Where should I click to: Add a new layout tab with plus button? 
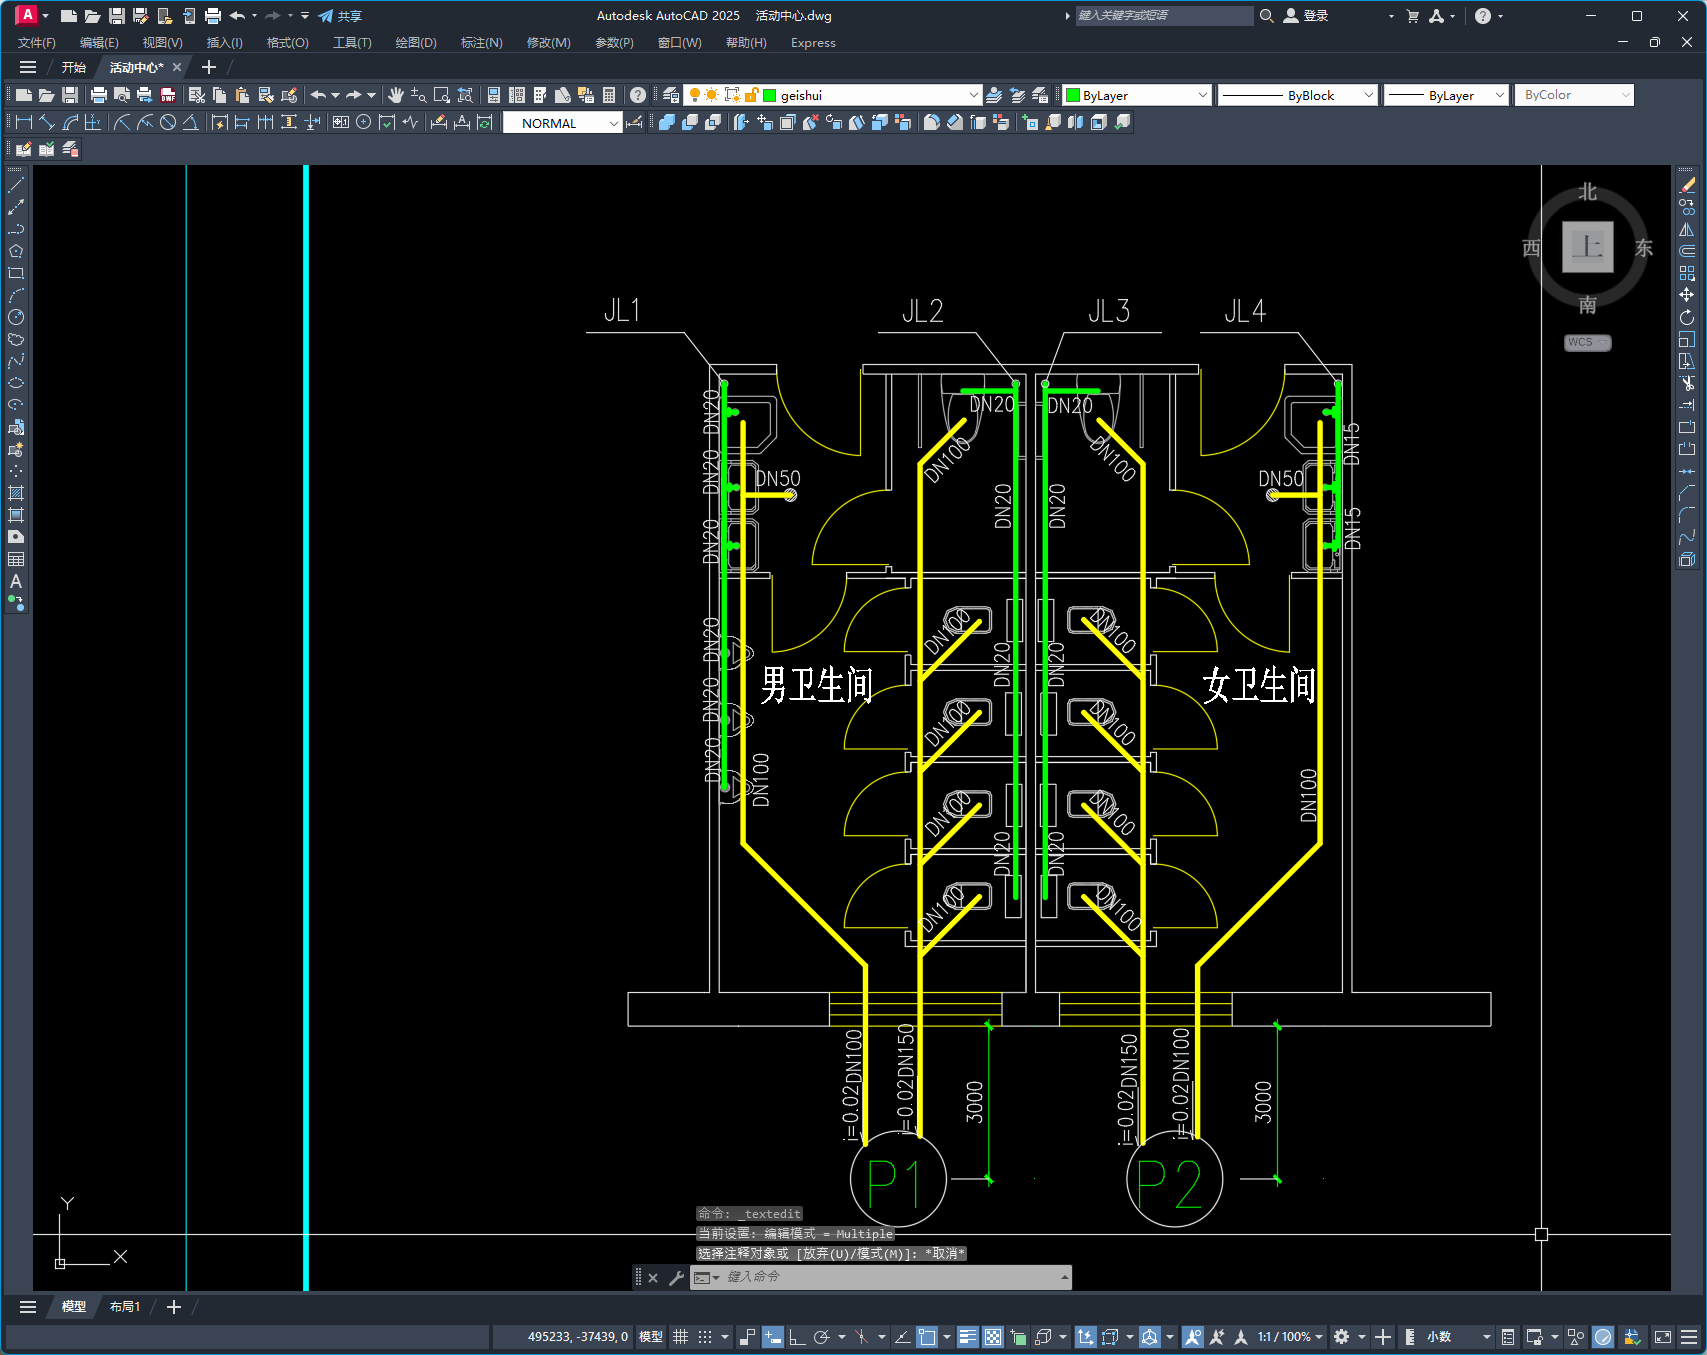click(173, 1307)
